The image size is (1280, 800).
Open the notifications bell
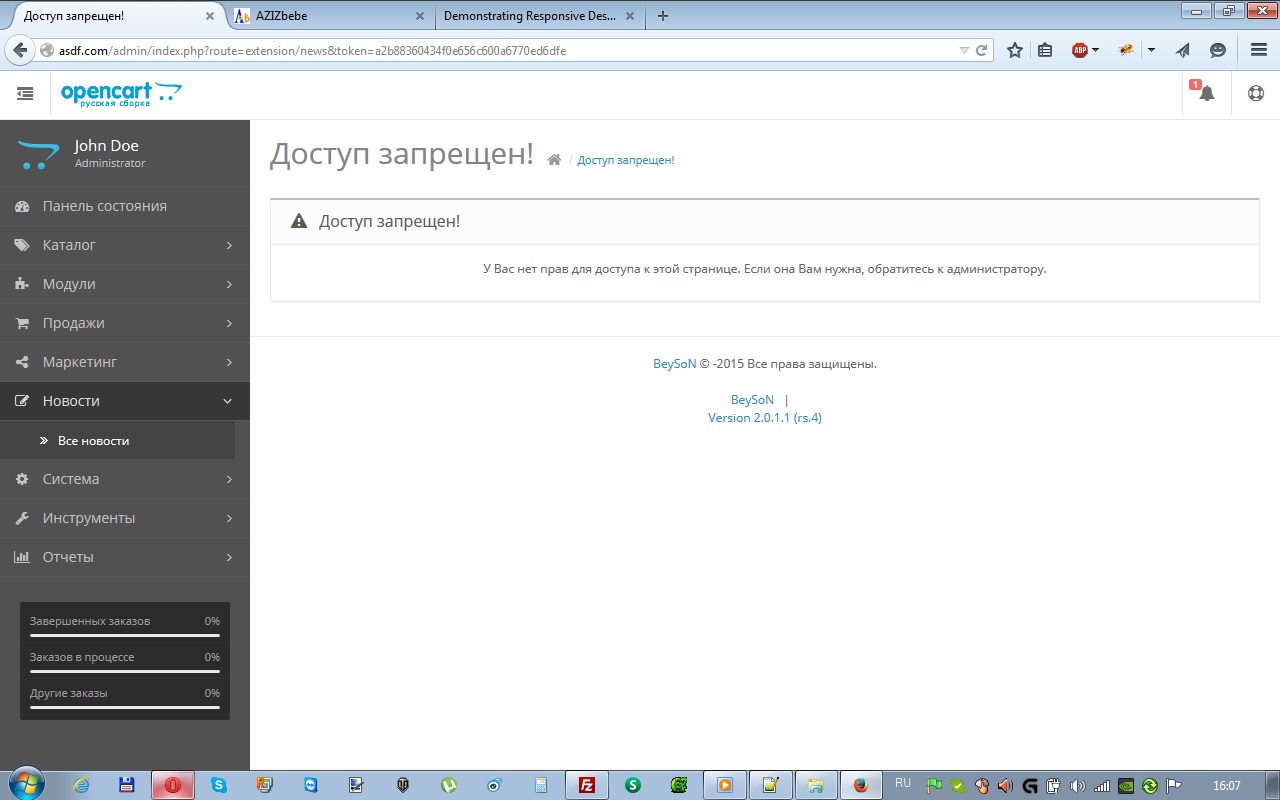[x=1207, y=93]
